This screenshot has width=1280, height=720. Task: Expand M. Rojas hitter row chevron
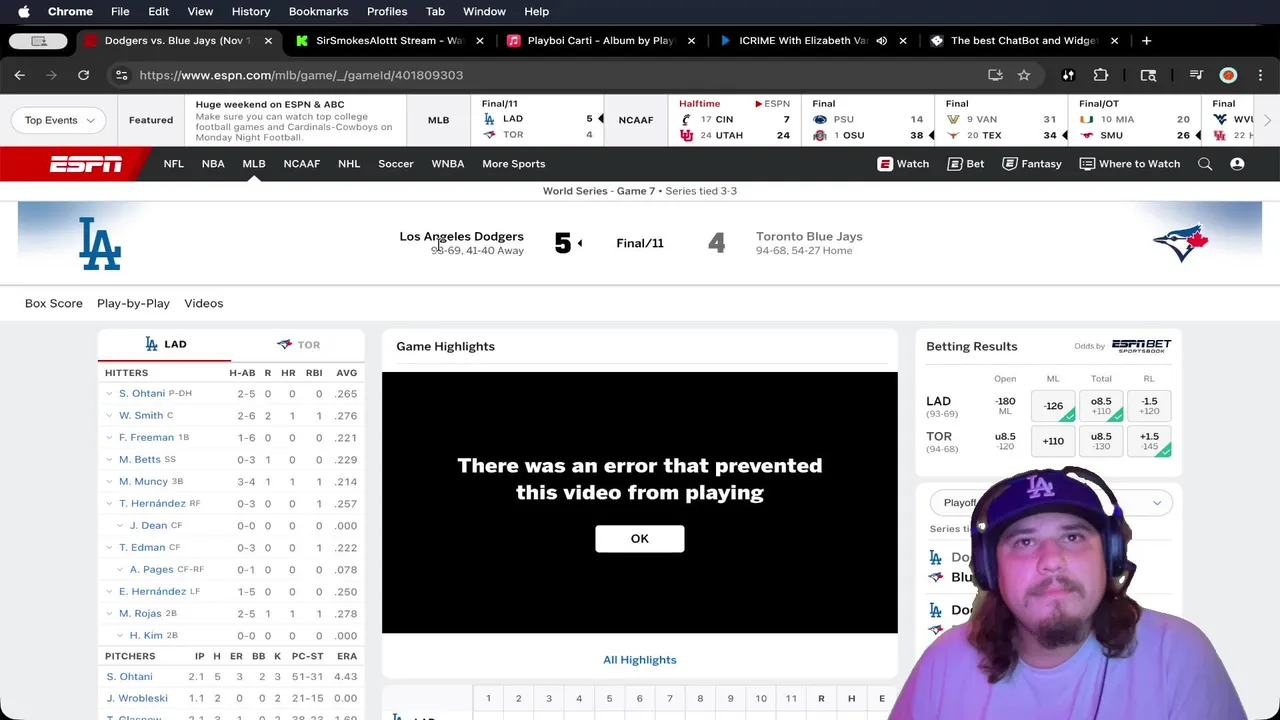click(109, 613)
